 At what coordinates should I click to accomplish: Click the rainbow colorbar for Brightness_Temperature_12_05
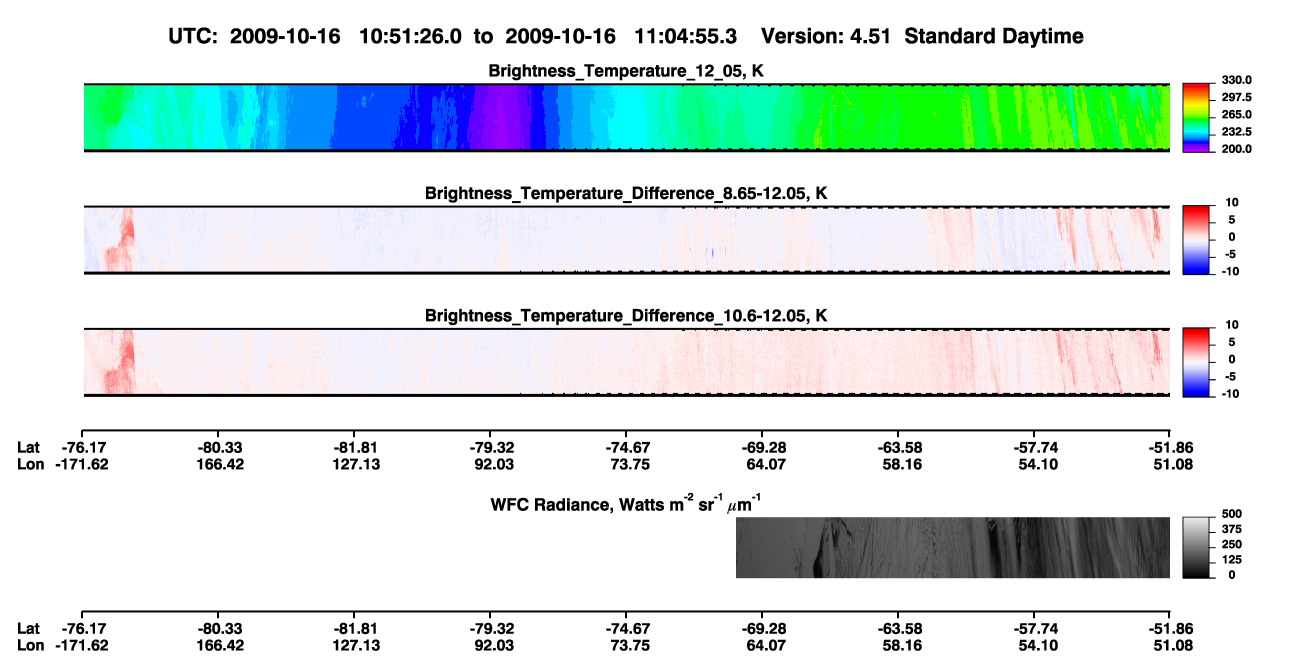[1196, 118]
